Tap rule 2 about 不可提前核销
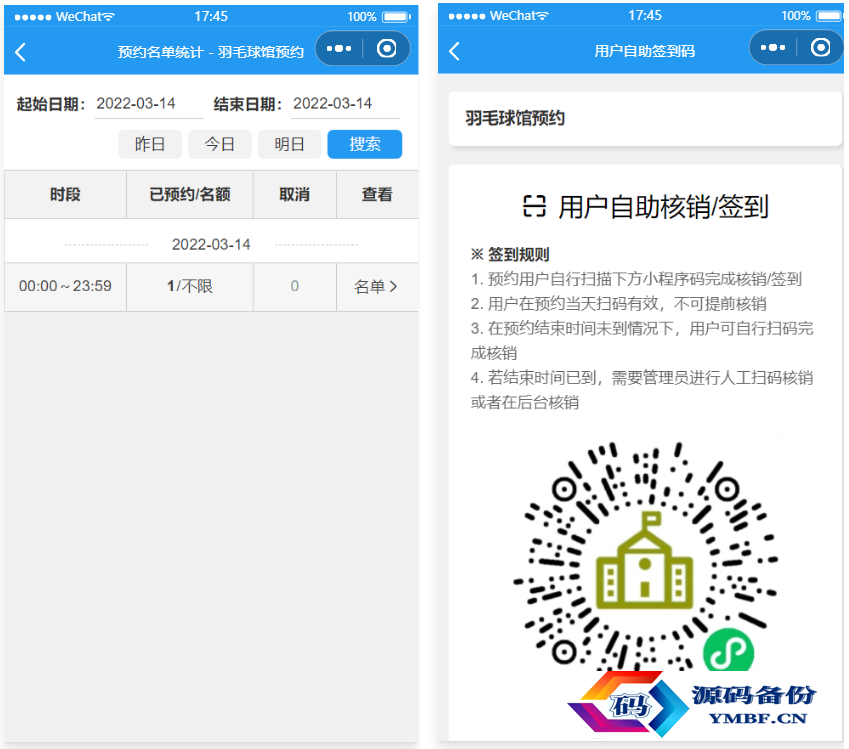The height and width of the screenshot is (749, 849). (x=618, y=303)
